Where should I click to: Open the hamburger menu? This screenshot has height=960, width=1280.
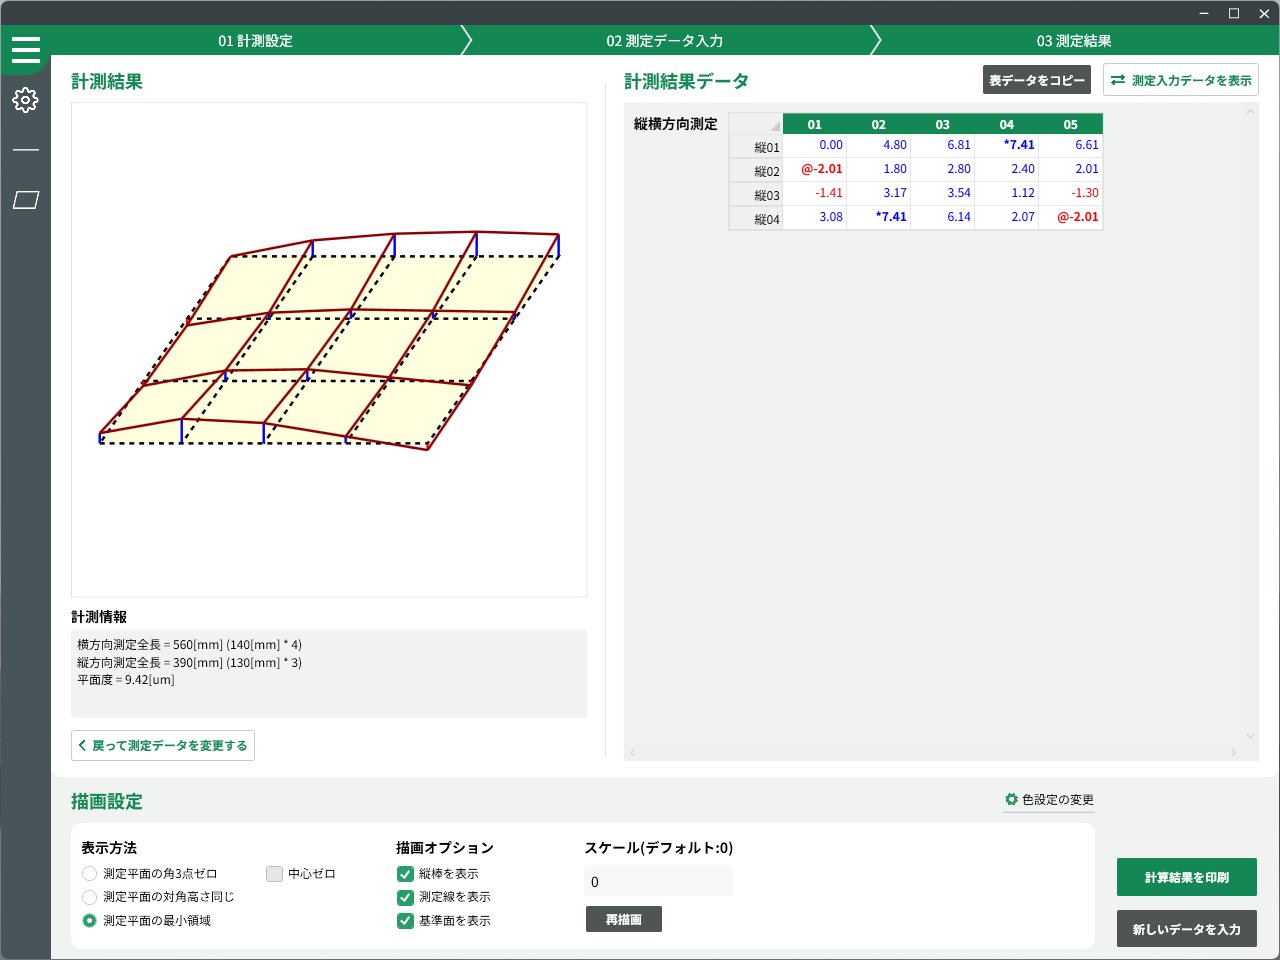click(26, 49)
